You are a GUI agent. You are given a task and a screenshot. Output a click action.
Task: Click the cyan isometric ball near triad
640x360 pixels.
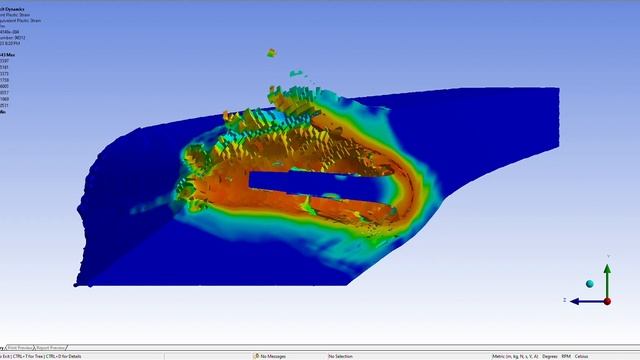[x=589, y=284]
